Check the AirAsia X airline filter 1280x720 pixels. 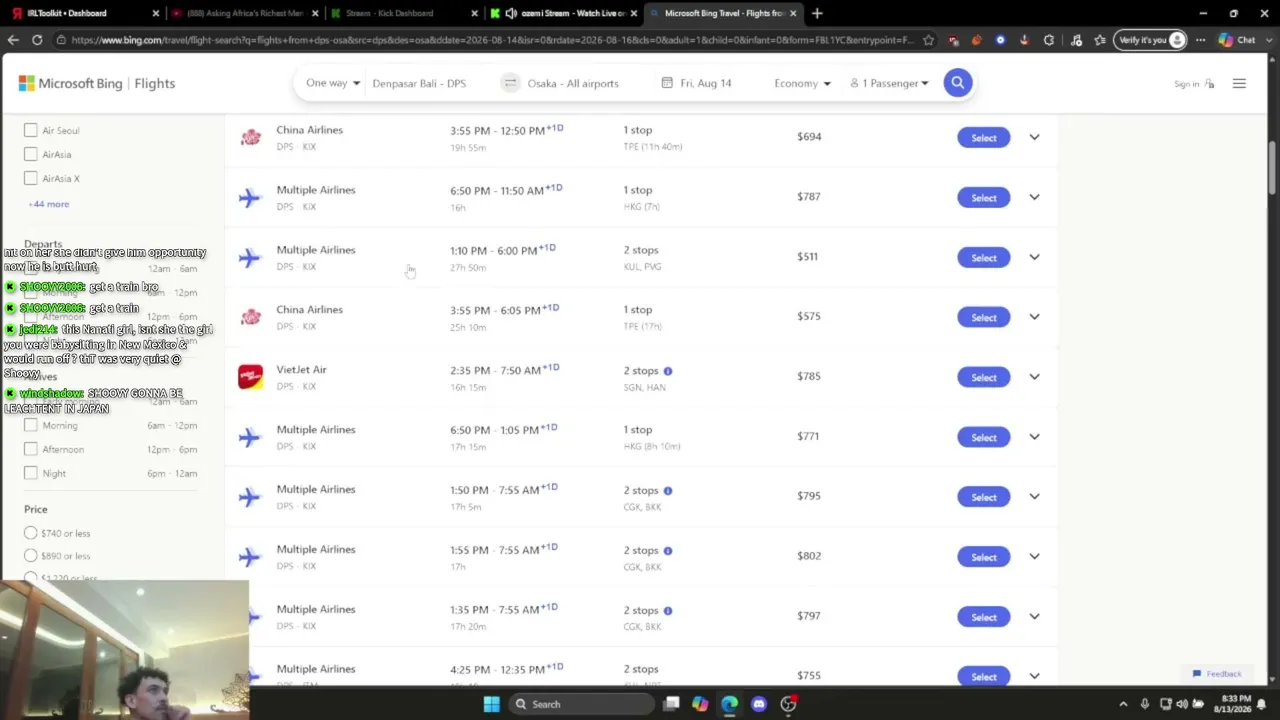point(31,178)
